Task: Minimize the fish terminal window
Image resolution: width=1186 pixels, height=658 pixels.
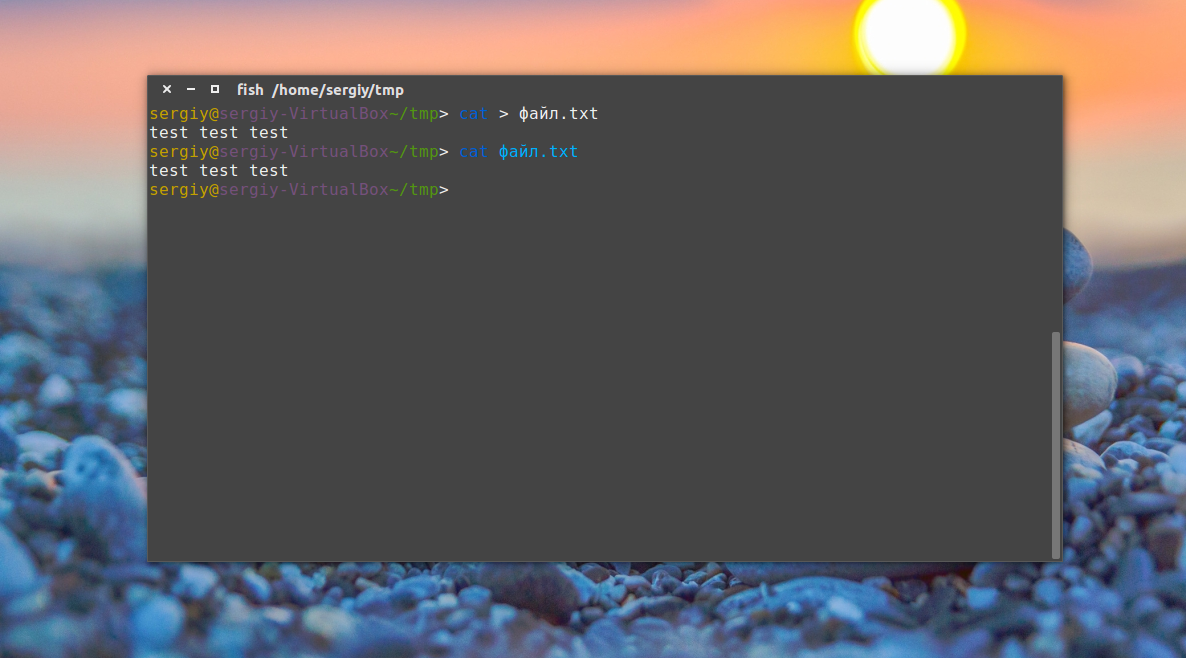Action: click(x=191, y=89)
